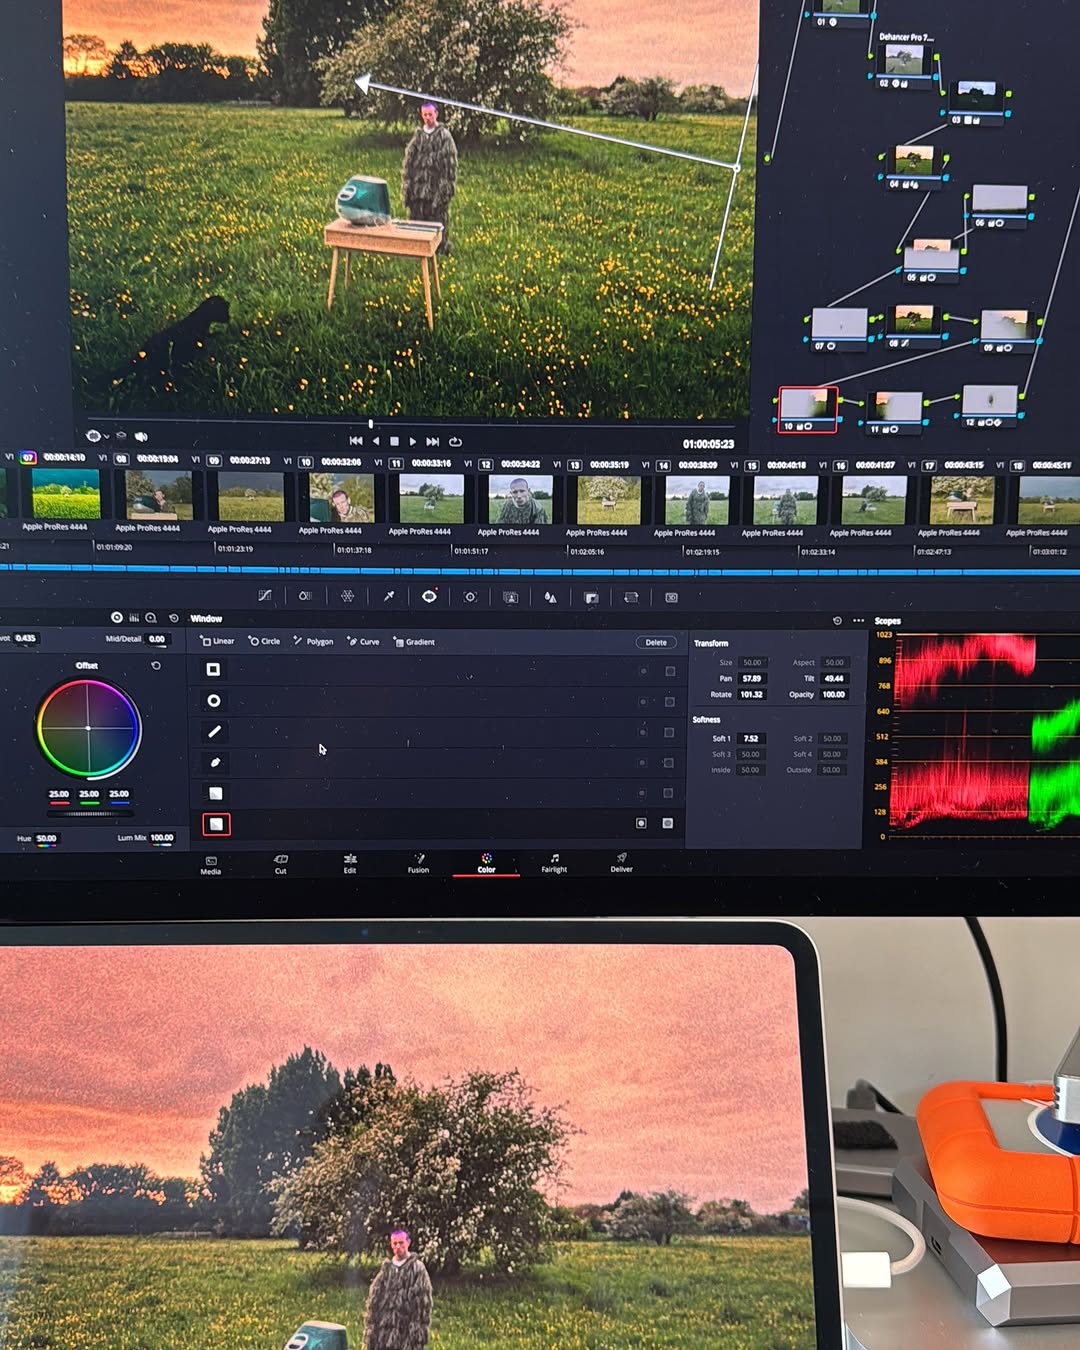1080x1350 pixels.
Task: Switch to the Edit page
Action: click(x=350, y=863)
